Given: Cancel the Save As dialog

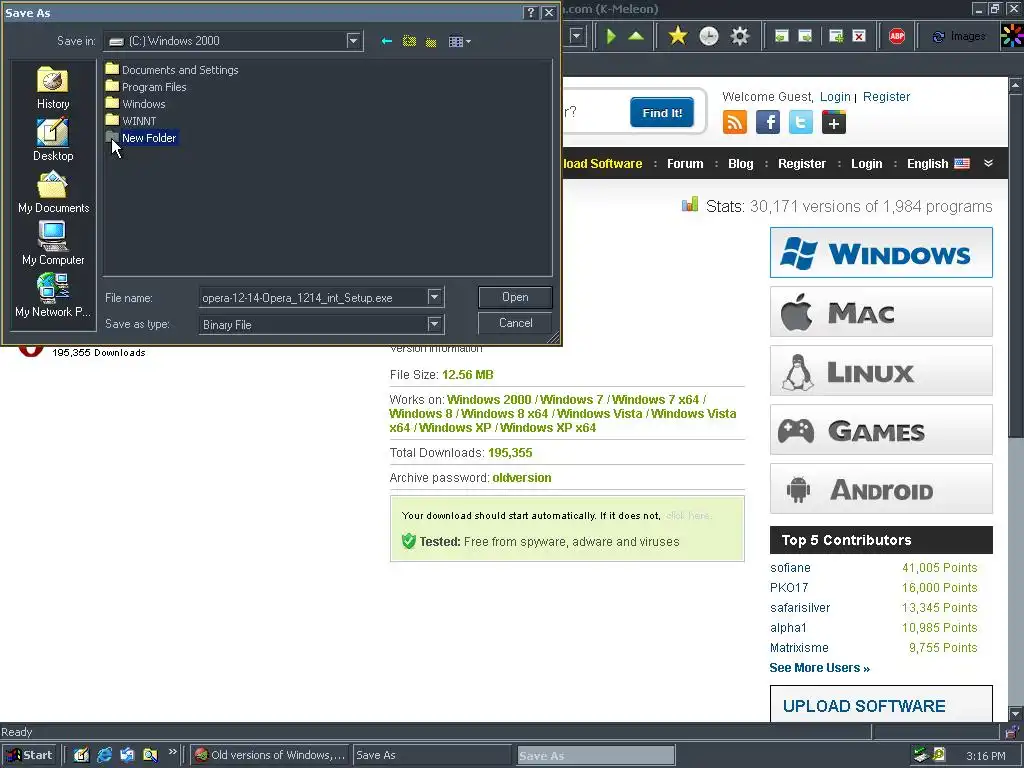Looking at the screenshot, I should 515,323.
